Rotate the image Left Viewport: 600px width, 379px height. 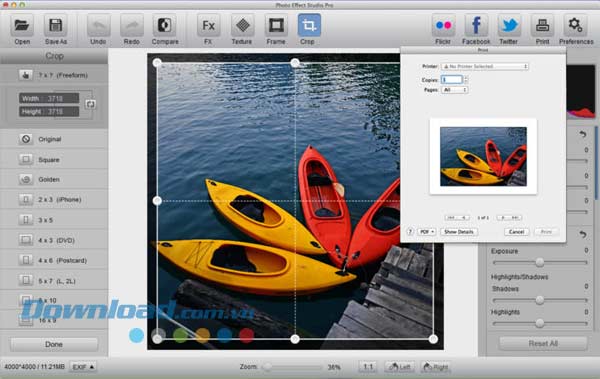[400, 367]
